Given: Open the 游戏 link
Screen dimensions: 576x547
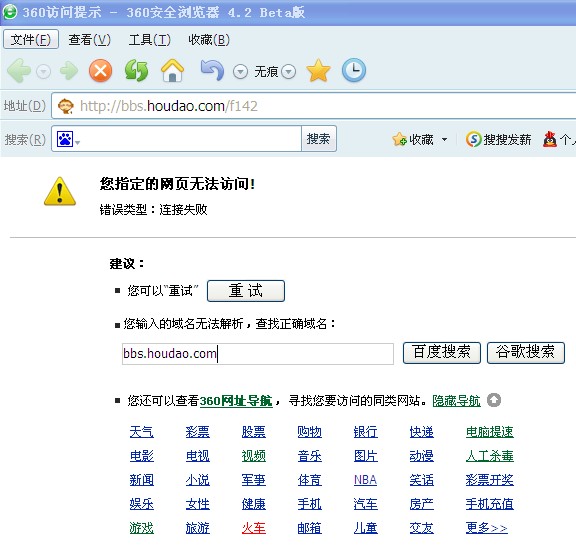Looking at the screenshot, I should pos(141,528).
